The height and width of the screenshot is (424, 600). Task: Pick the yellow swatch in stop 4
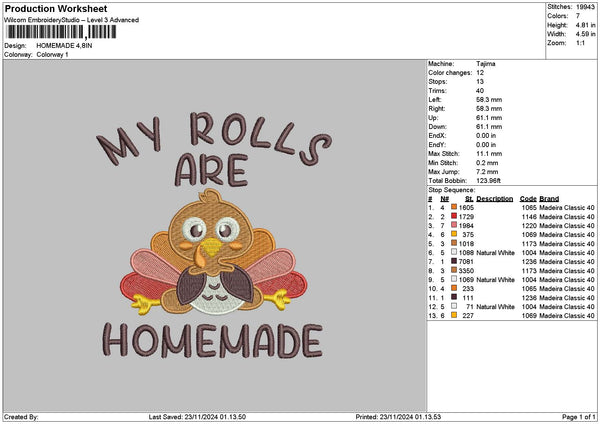[x=454, y=234]
